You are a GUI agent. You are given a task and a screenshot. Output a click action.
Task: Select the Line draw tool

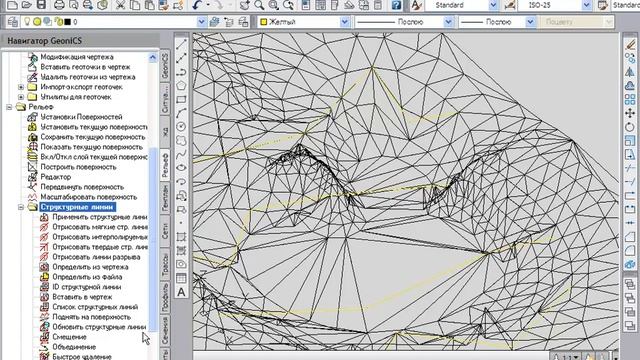(181, 44)
